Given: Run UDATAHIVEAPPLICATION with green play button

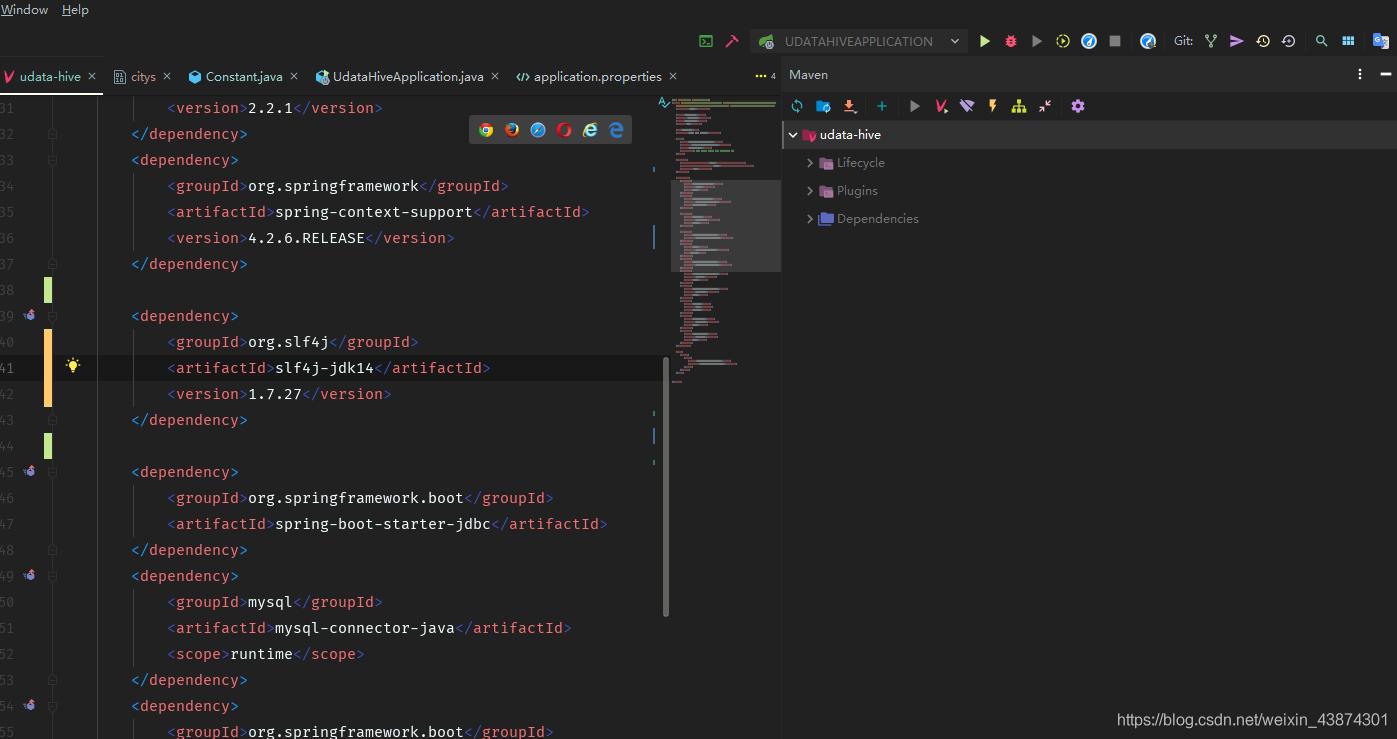Looking at the screenshot, I should tap(985, 41).
